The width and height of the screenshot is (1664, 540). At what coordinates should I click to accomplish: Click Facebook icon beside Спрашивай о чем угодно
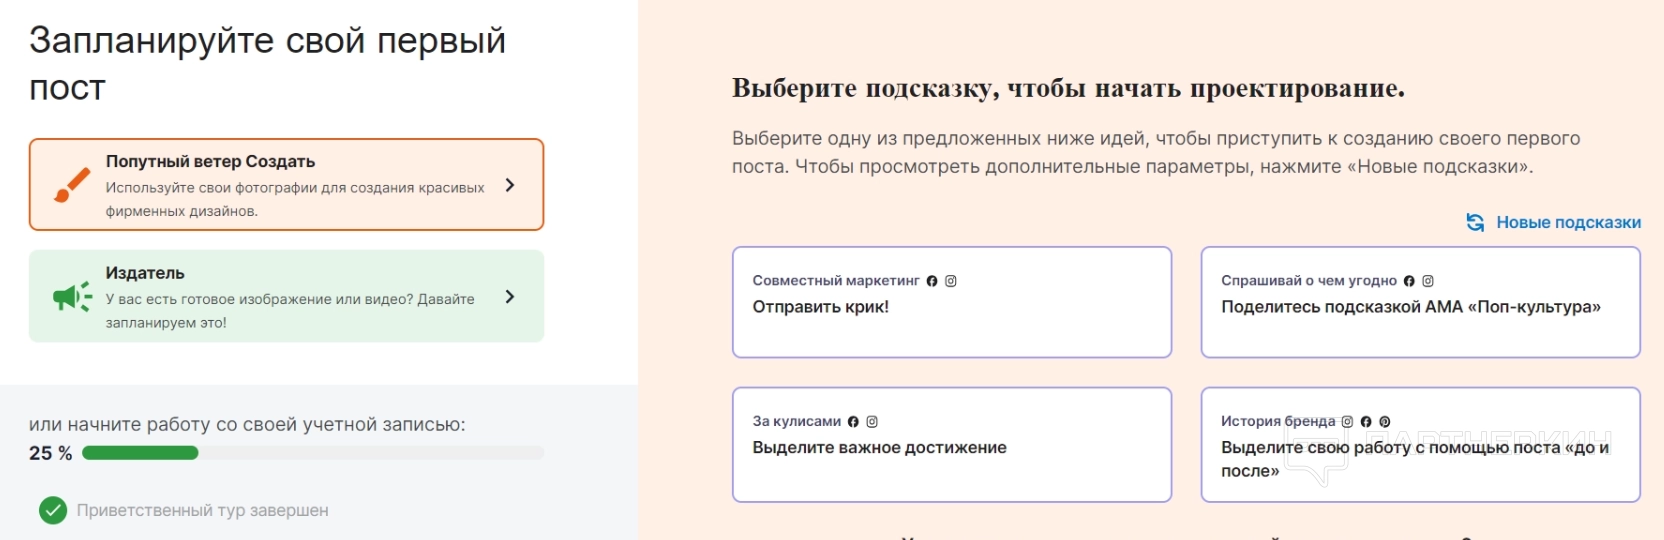[x=1409, y=281]
